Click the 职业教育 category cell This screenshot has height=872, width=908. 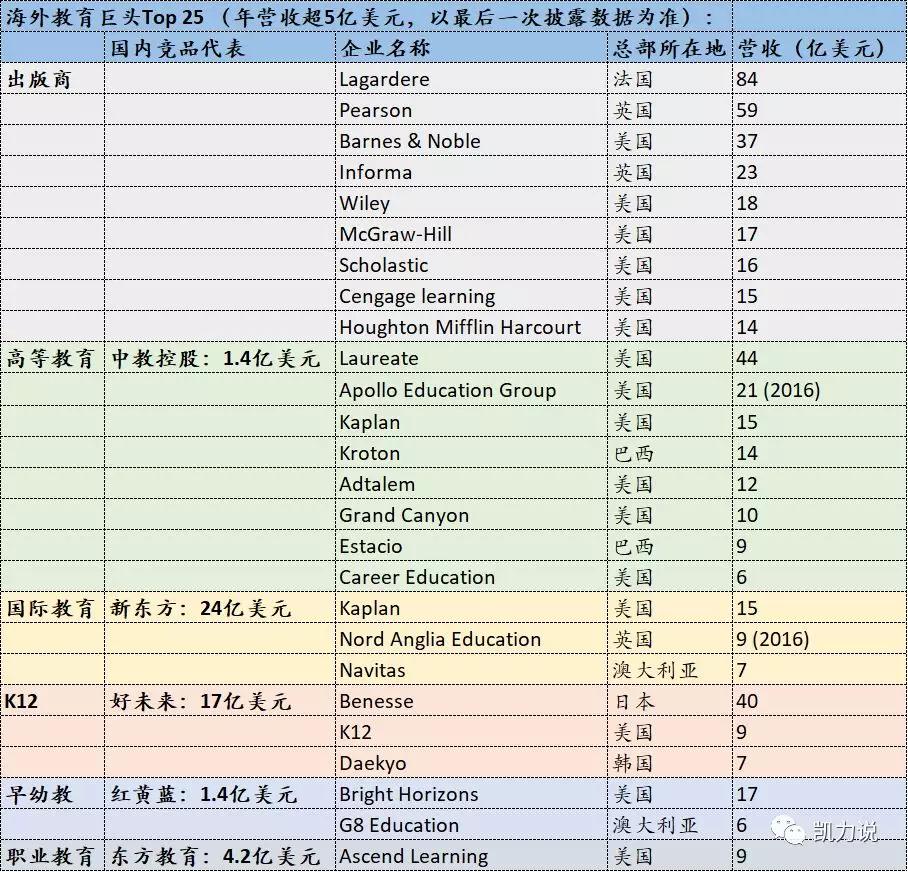pyautogui.click(x=50, y=856)
